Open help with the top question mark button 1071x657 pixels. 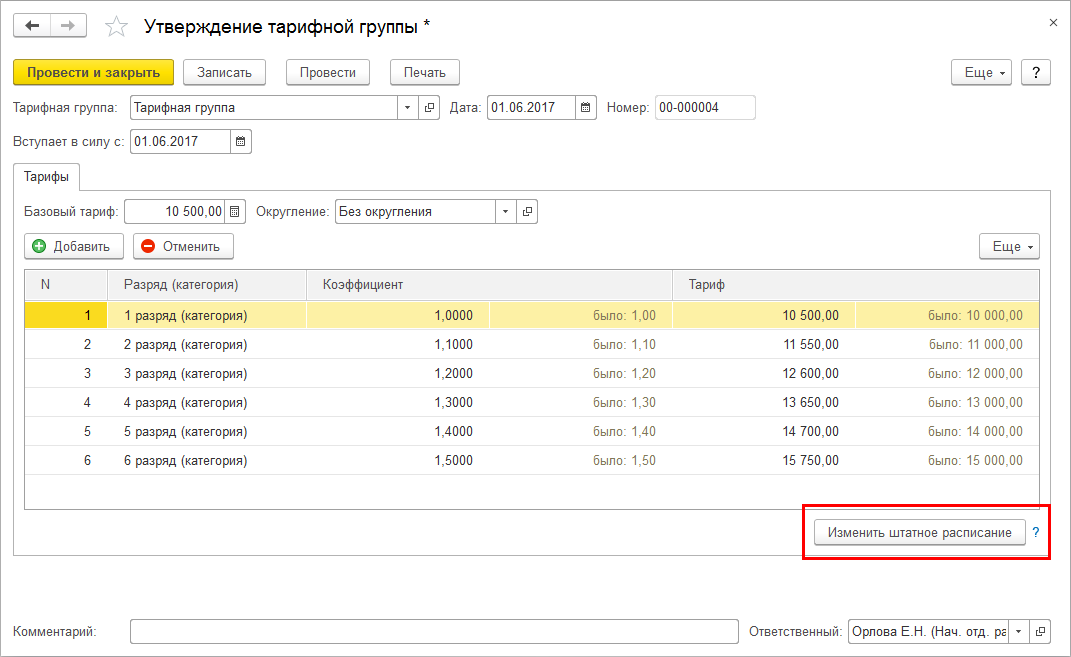1035,72
